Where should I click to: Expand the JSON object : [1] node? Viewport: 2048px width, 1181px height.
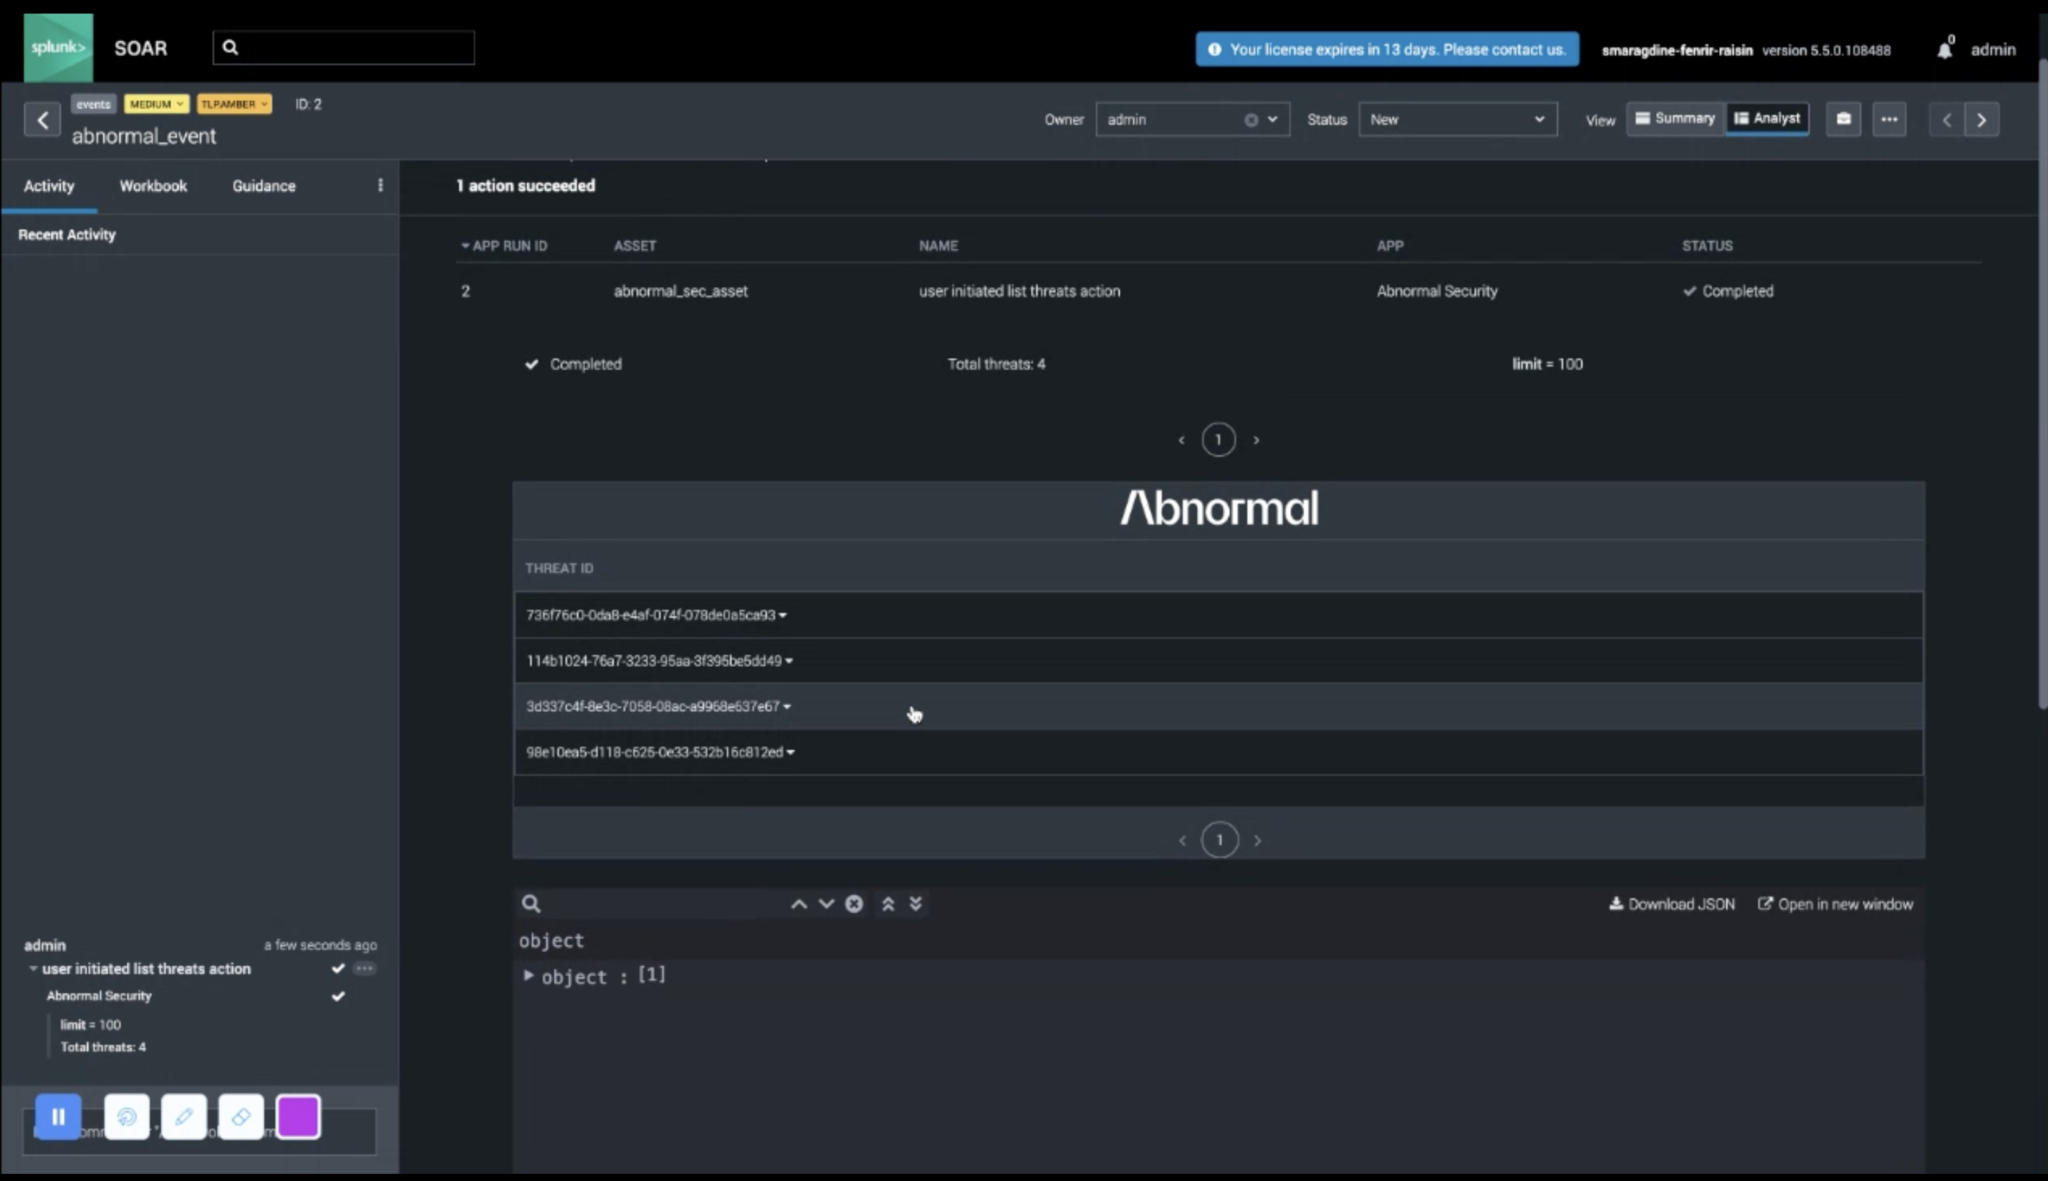[x=528, y=975]
